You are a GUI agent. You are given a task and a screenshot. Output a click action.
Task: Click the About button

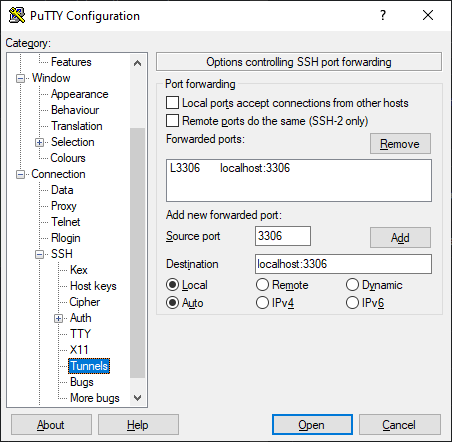tap(51, 425)
